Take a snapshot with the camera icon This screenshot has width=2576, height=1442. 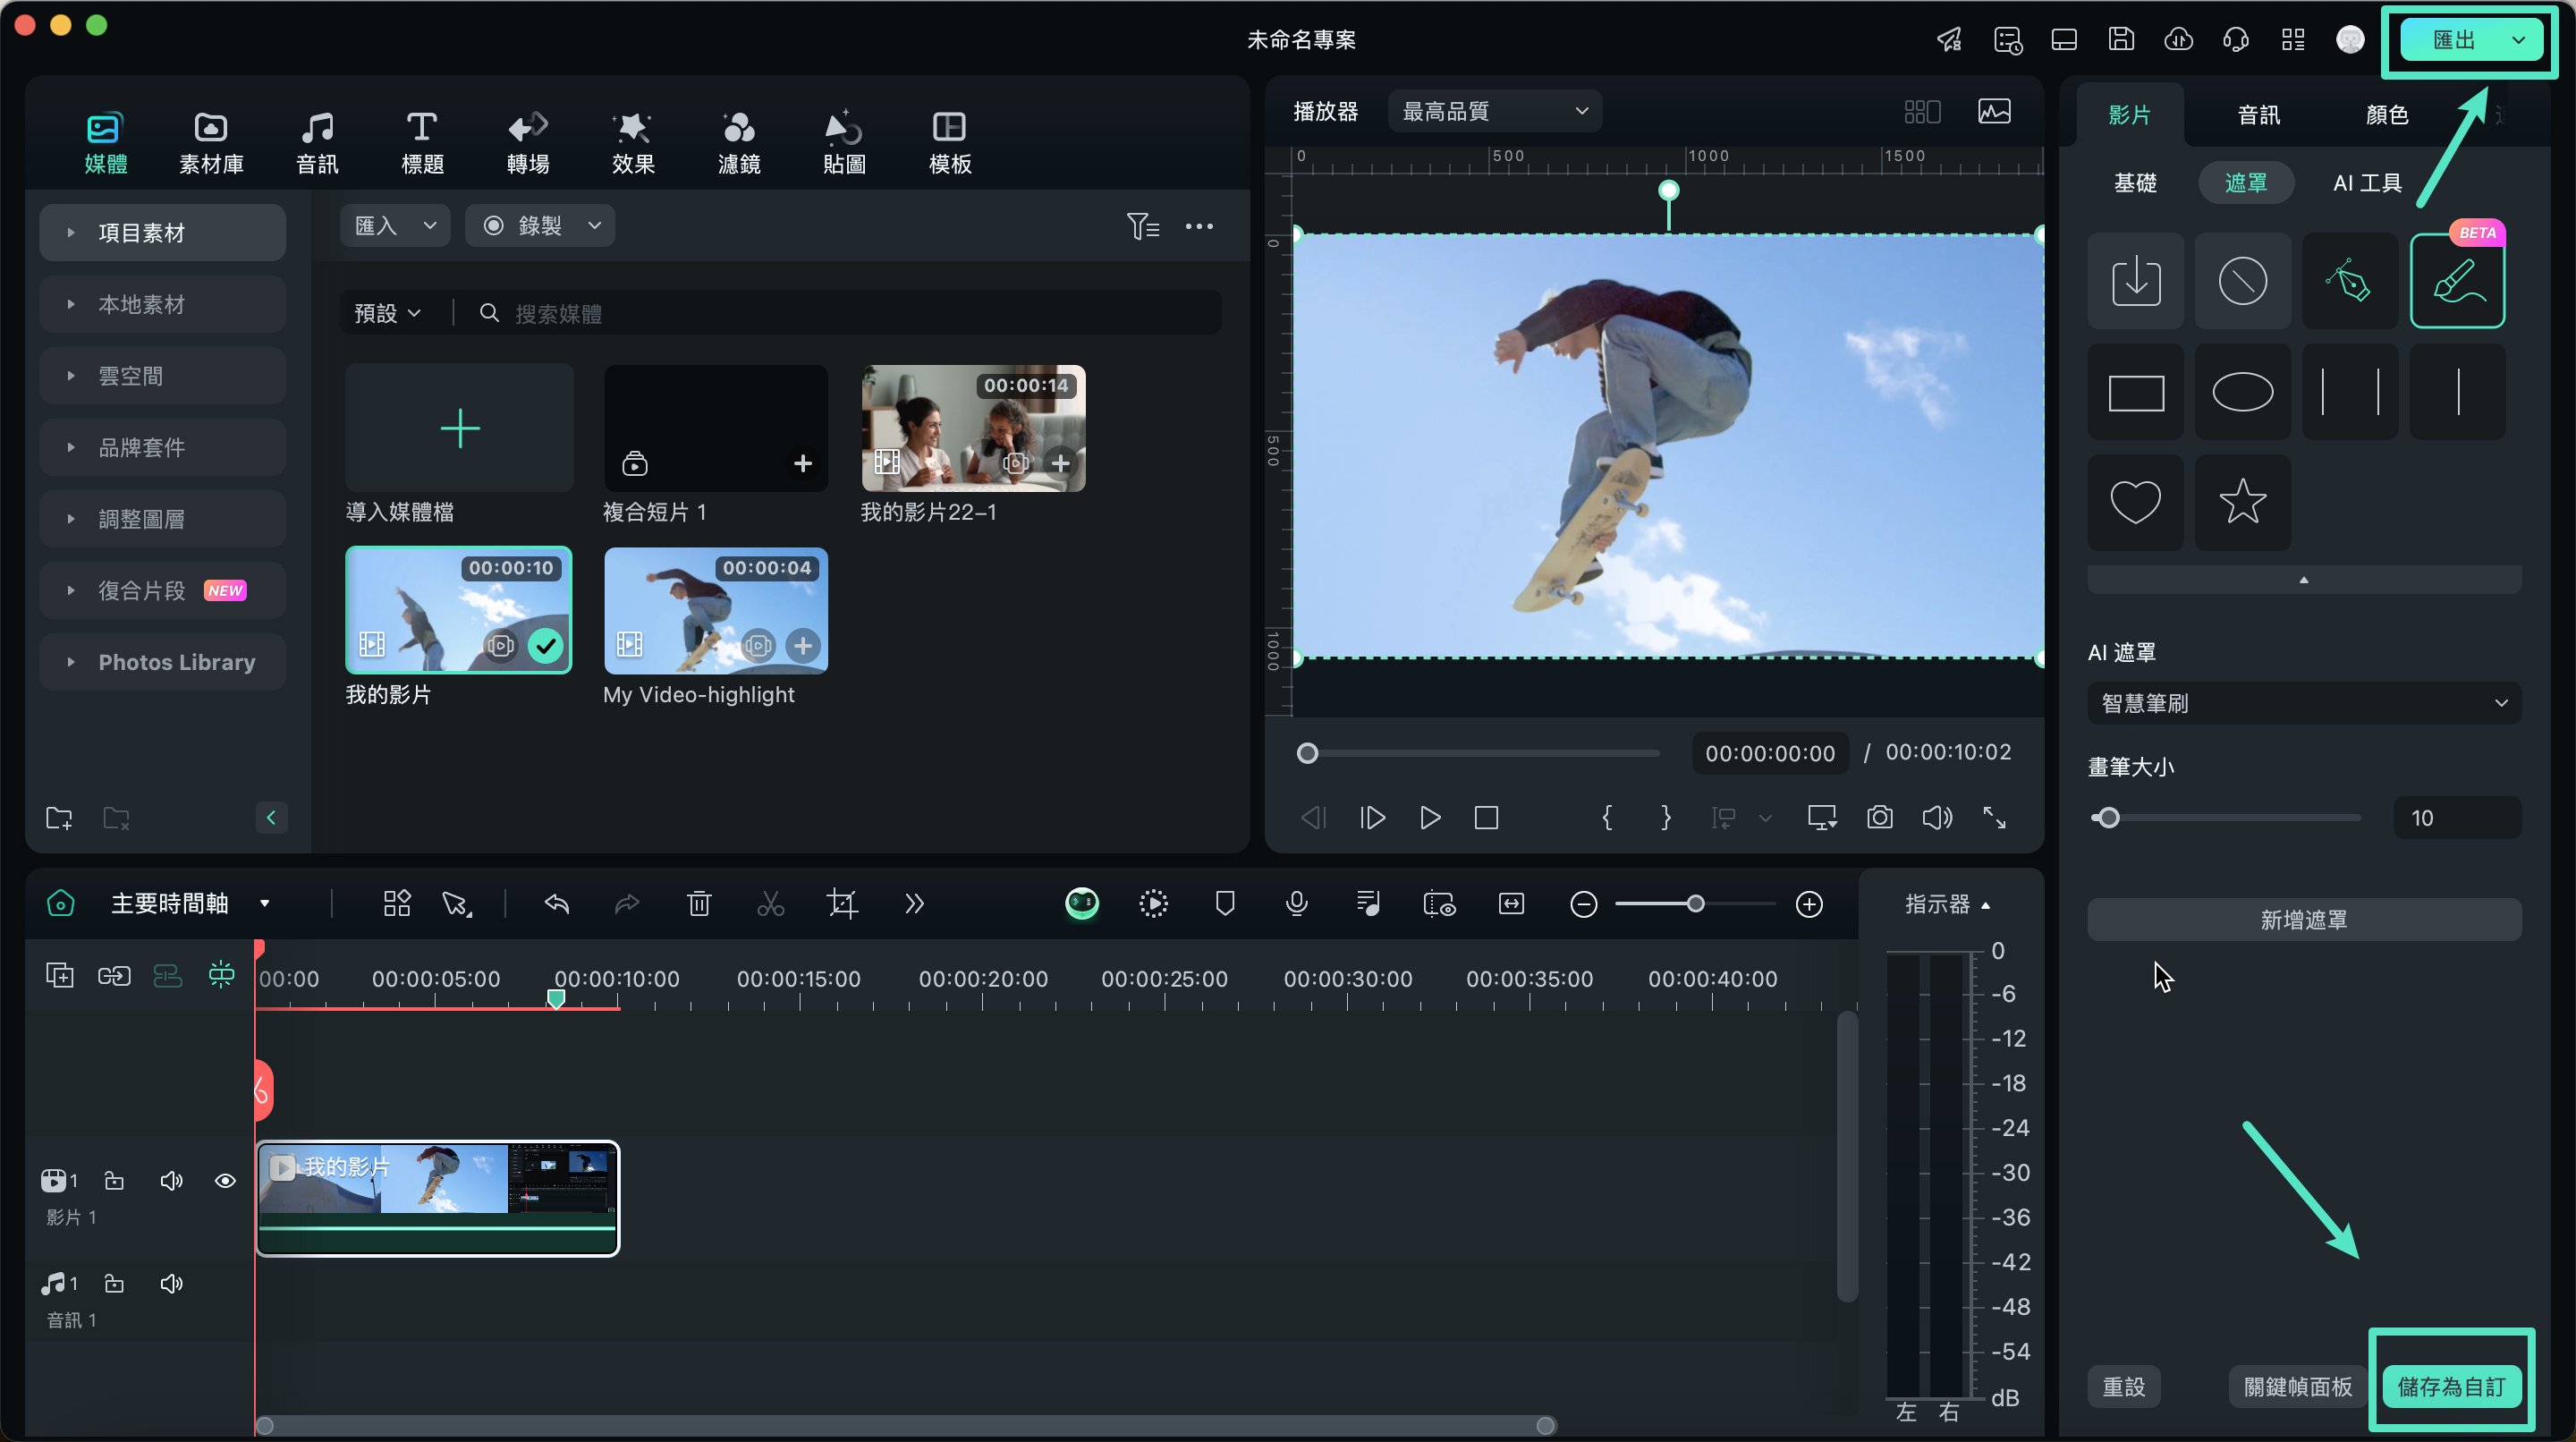point(1879,818)
